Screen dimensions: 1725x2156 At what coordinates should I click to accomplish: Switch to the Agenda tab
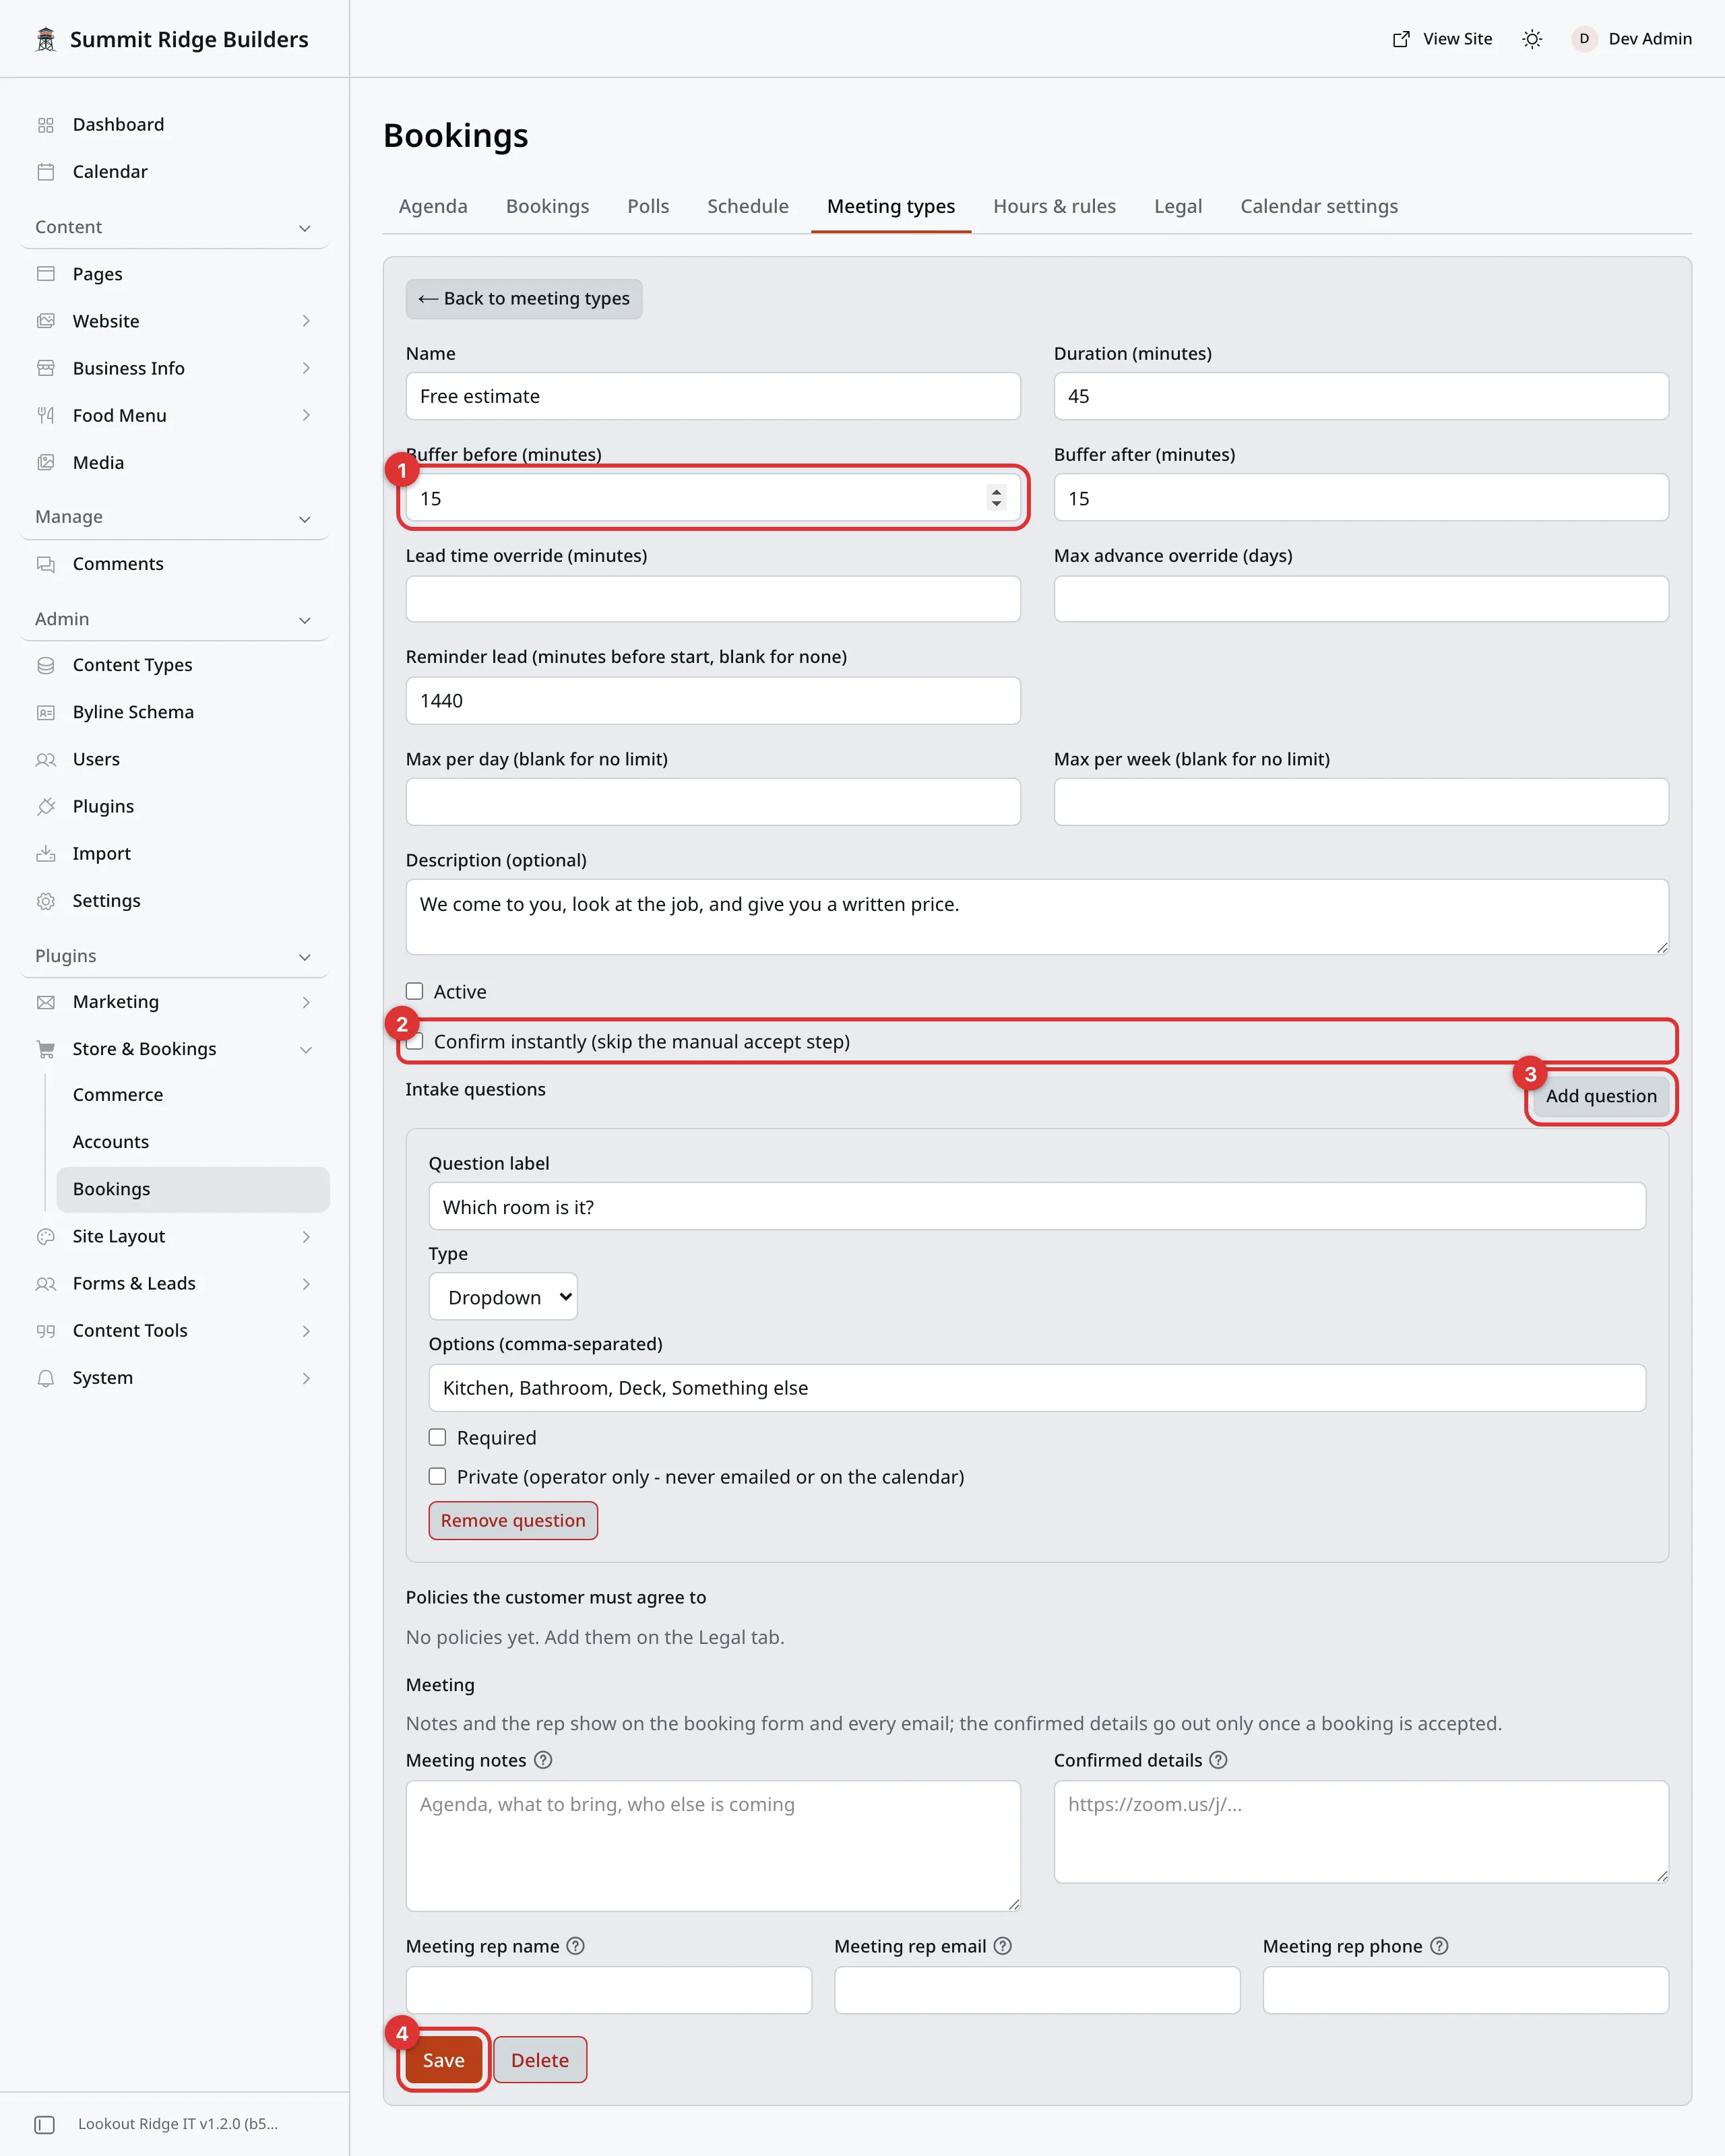433,207
